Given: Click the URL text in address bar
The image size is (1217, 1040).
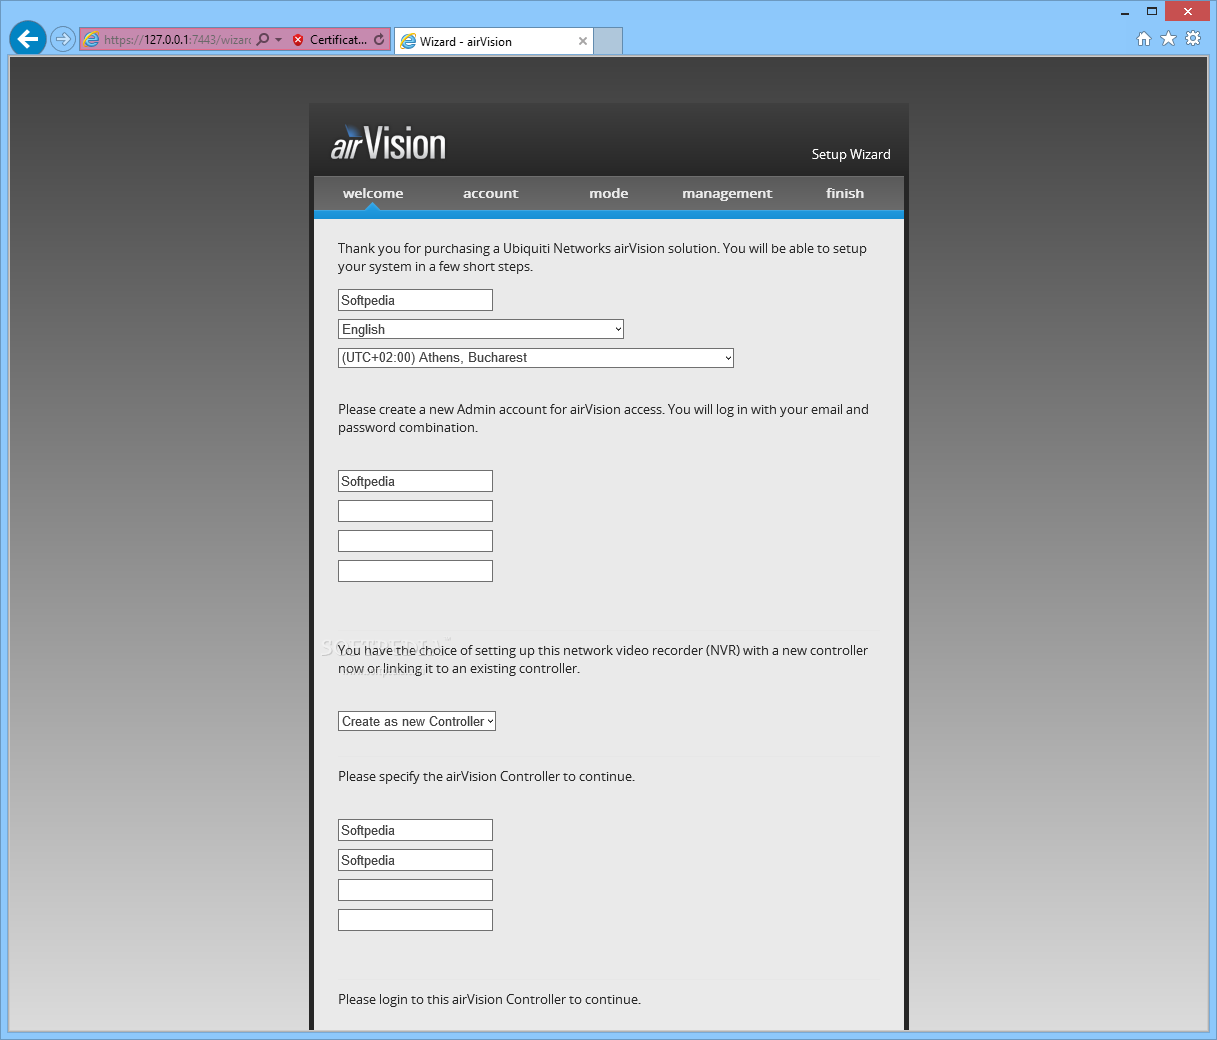Looking at the screenshot, I should 177,40.
